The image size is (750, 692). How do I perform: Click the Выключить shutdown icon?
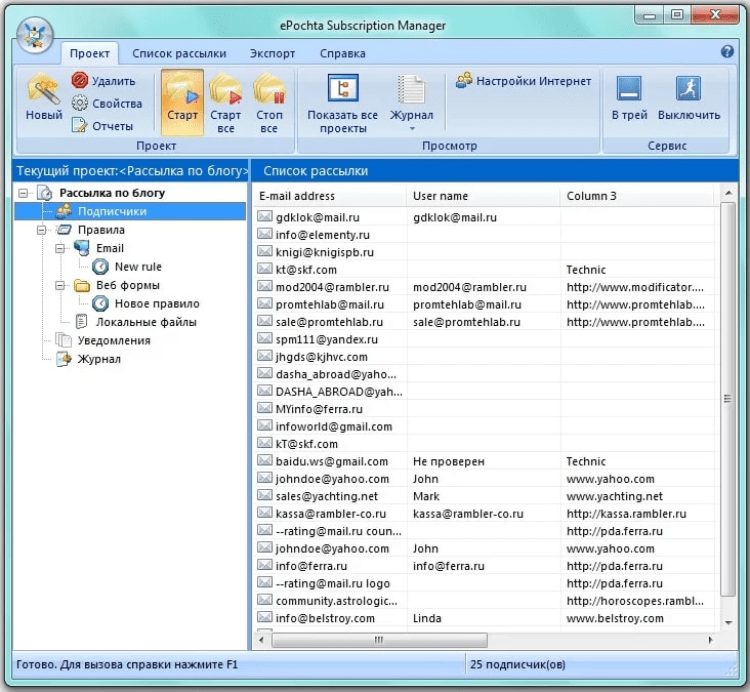click(x=688, y=88)
